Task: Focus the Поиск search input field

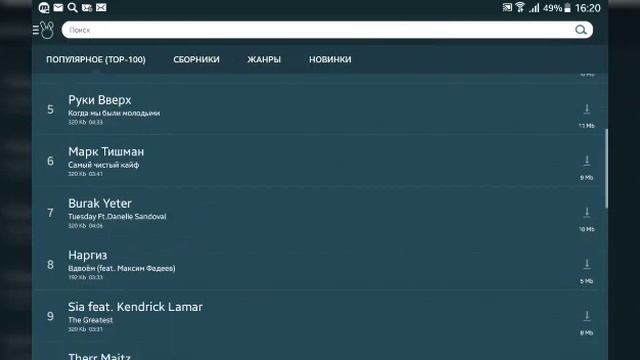Action: [x=327, y=30]
